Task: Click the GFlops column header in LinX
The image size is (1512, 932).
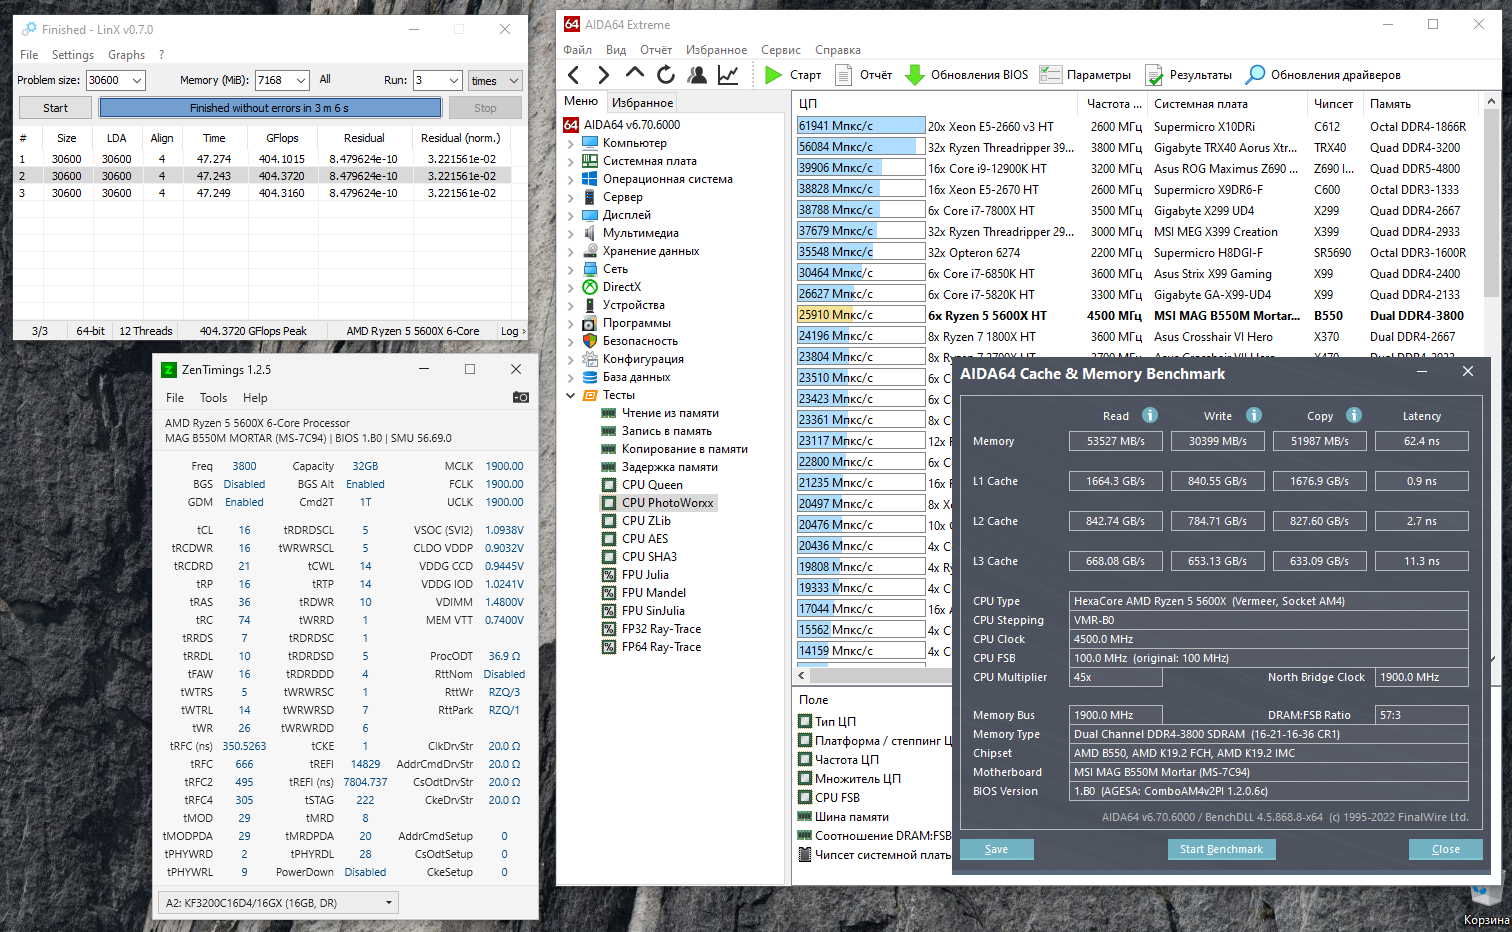Action: 282,138
